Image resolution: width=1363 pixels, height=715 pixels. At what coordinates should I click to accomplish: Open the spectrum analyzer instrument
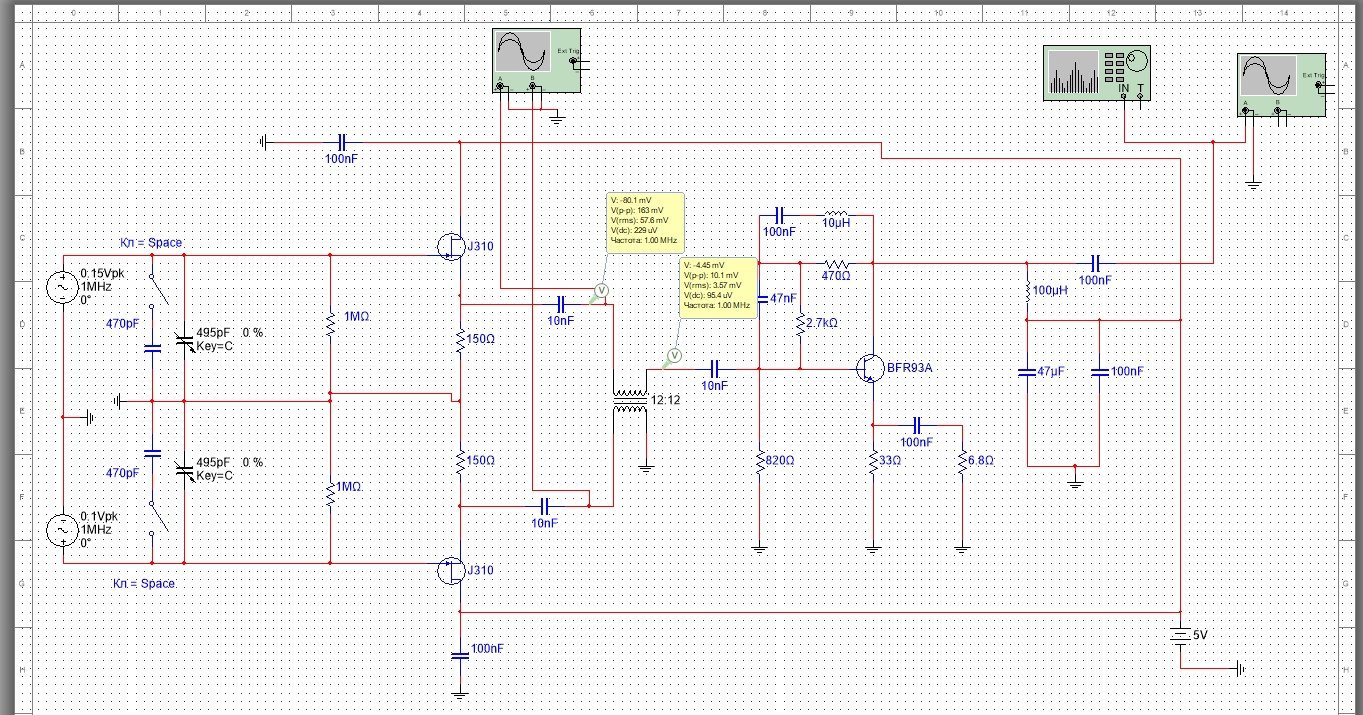[x=1097, y=72]
